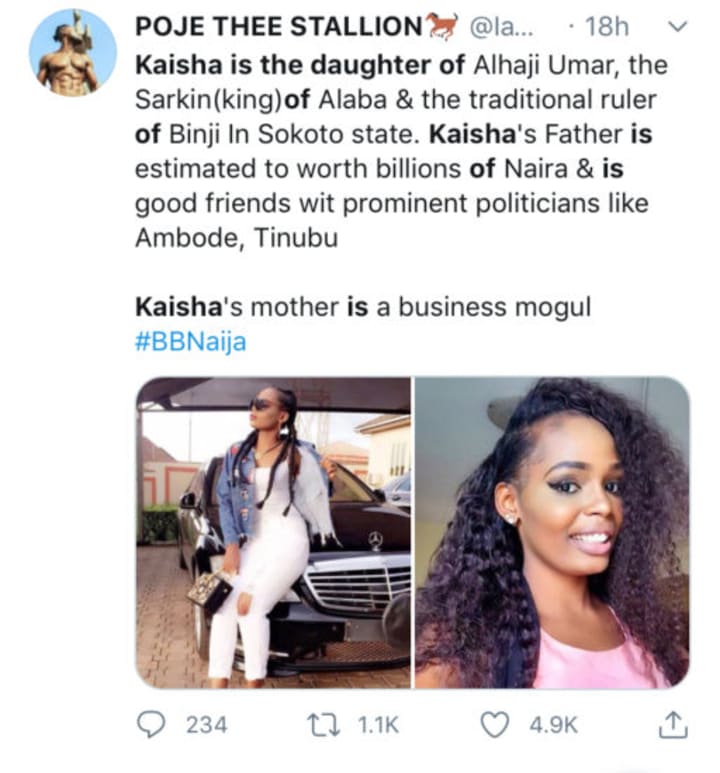Open the curly-haired selfie photo
The image size is (720, 773).
(552, 532)
